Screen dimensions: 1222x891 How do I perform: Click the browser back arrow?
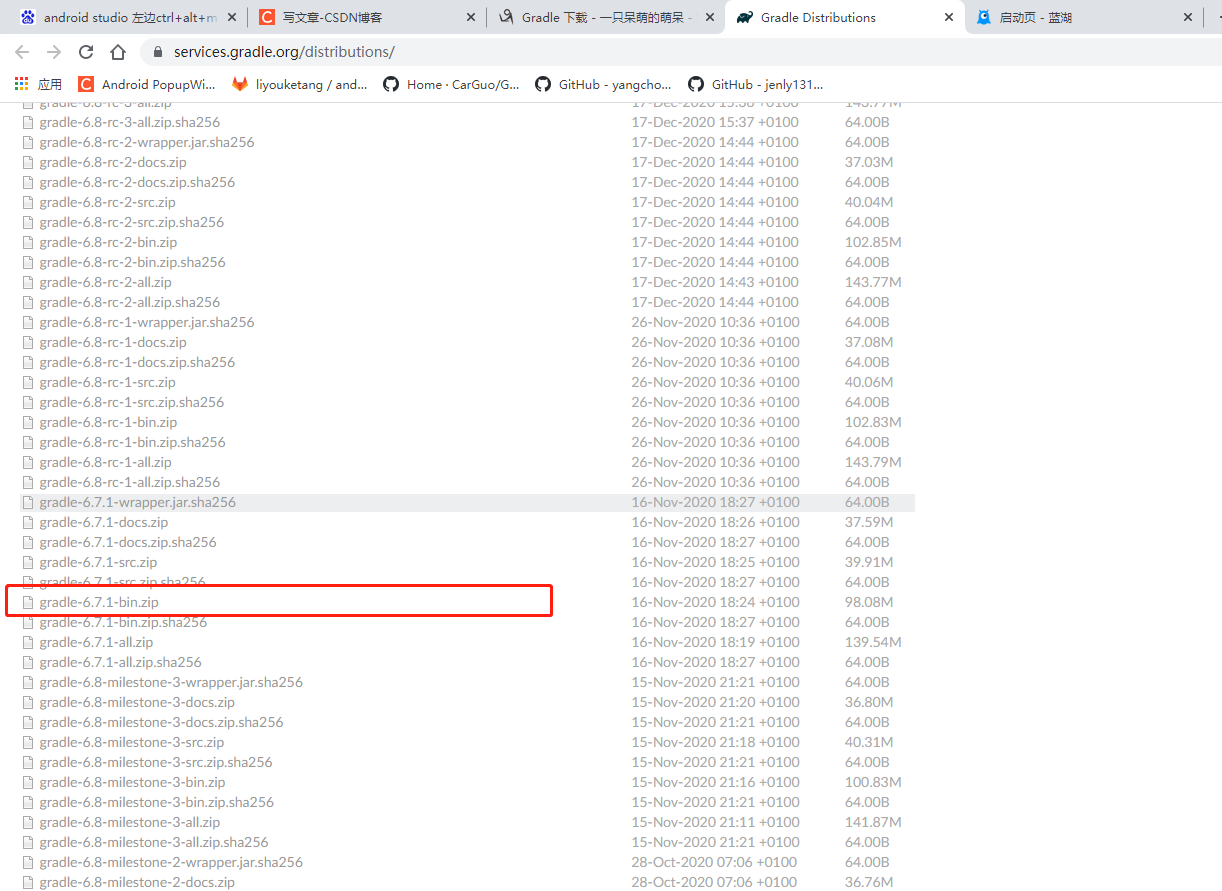pyautogui.click(x=22, y=52)
